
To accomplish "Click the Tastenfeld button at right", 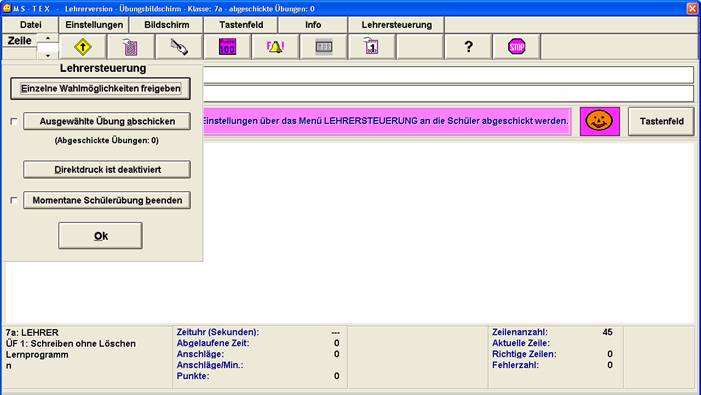I will pyautogui.click(x=661, y=121).
